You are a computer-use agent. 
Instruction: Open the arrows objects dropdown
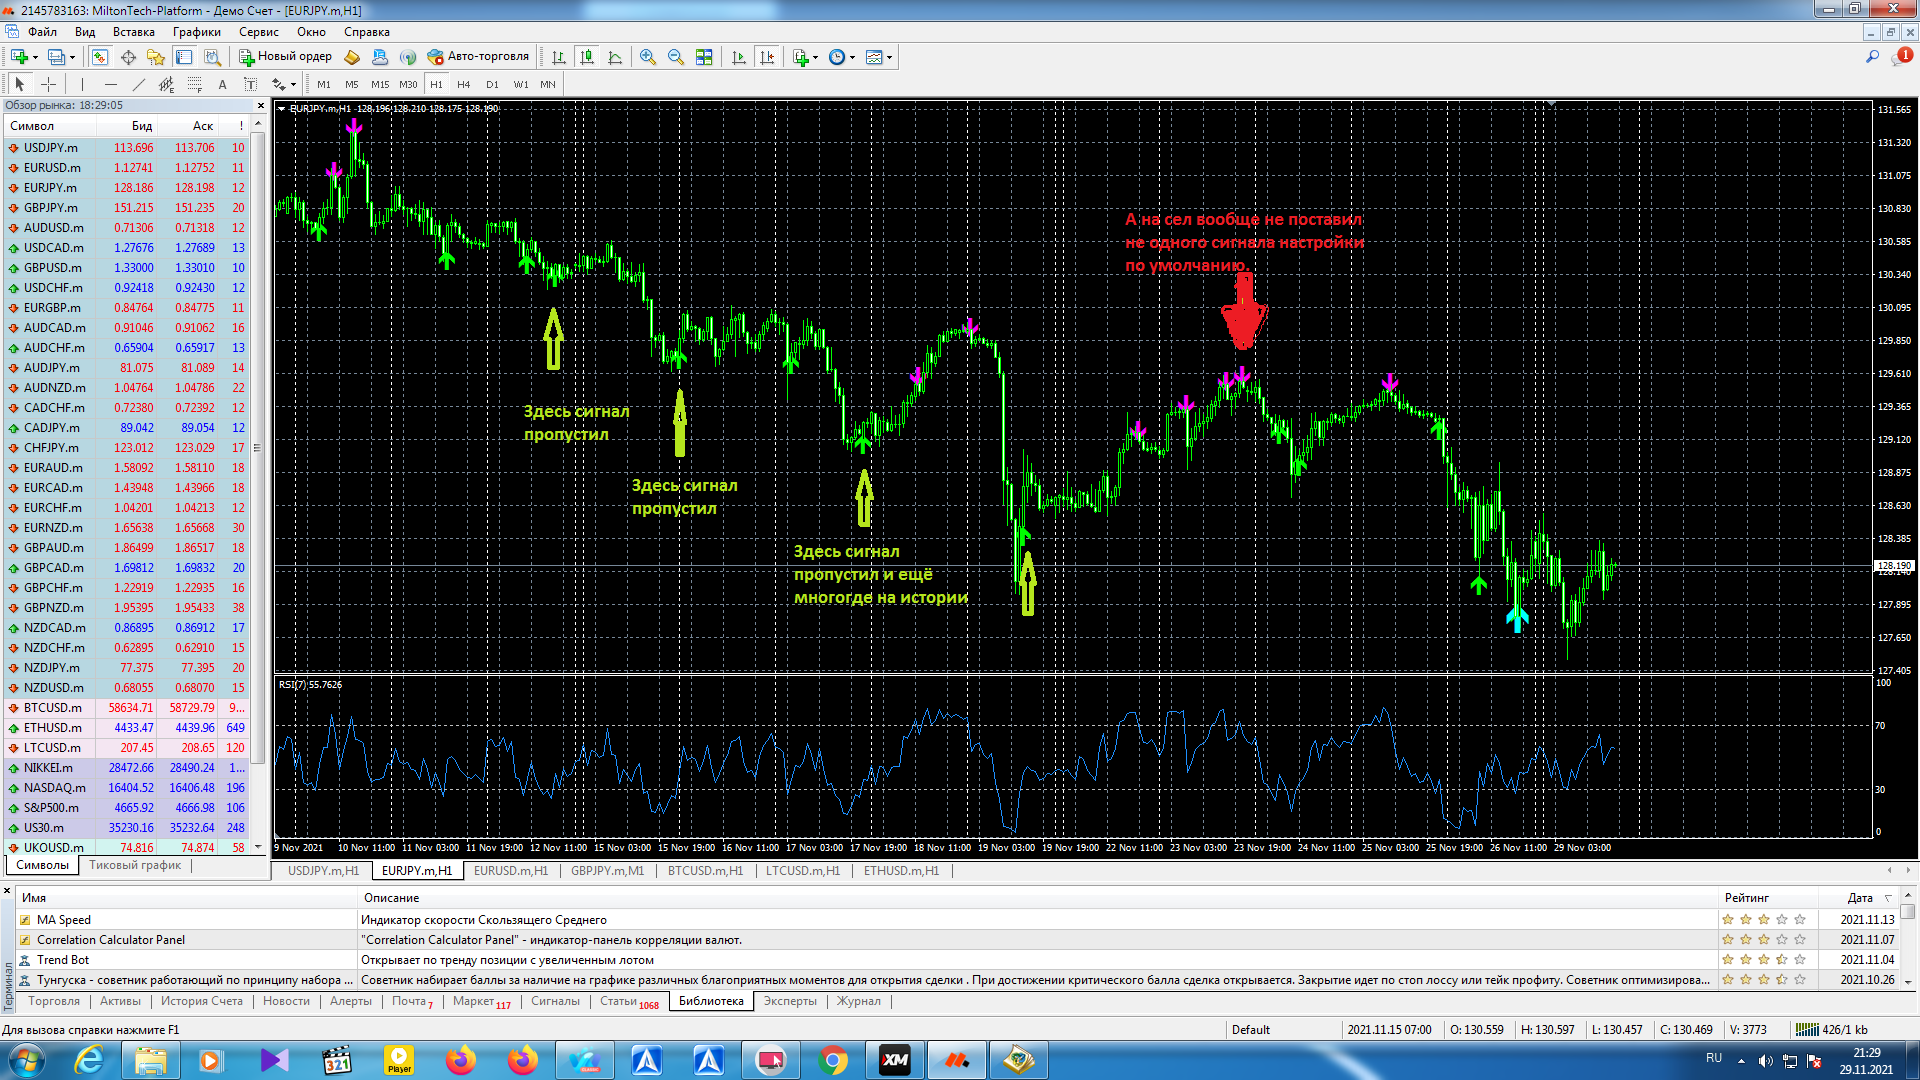292,85
